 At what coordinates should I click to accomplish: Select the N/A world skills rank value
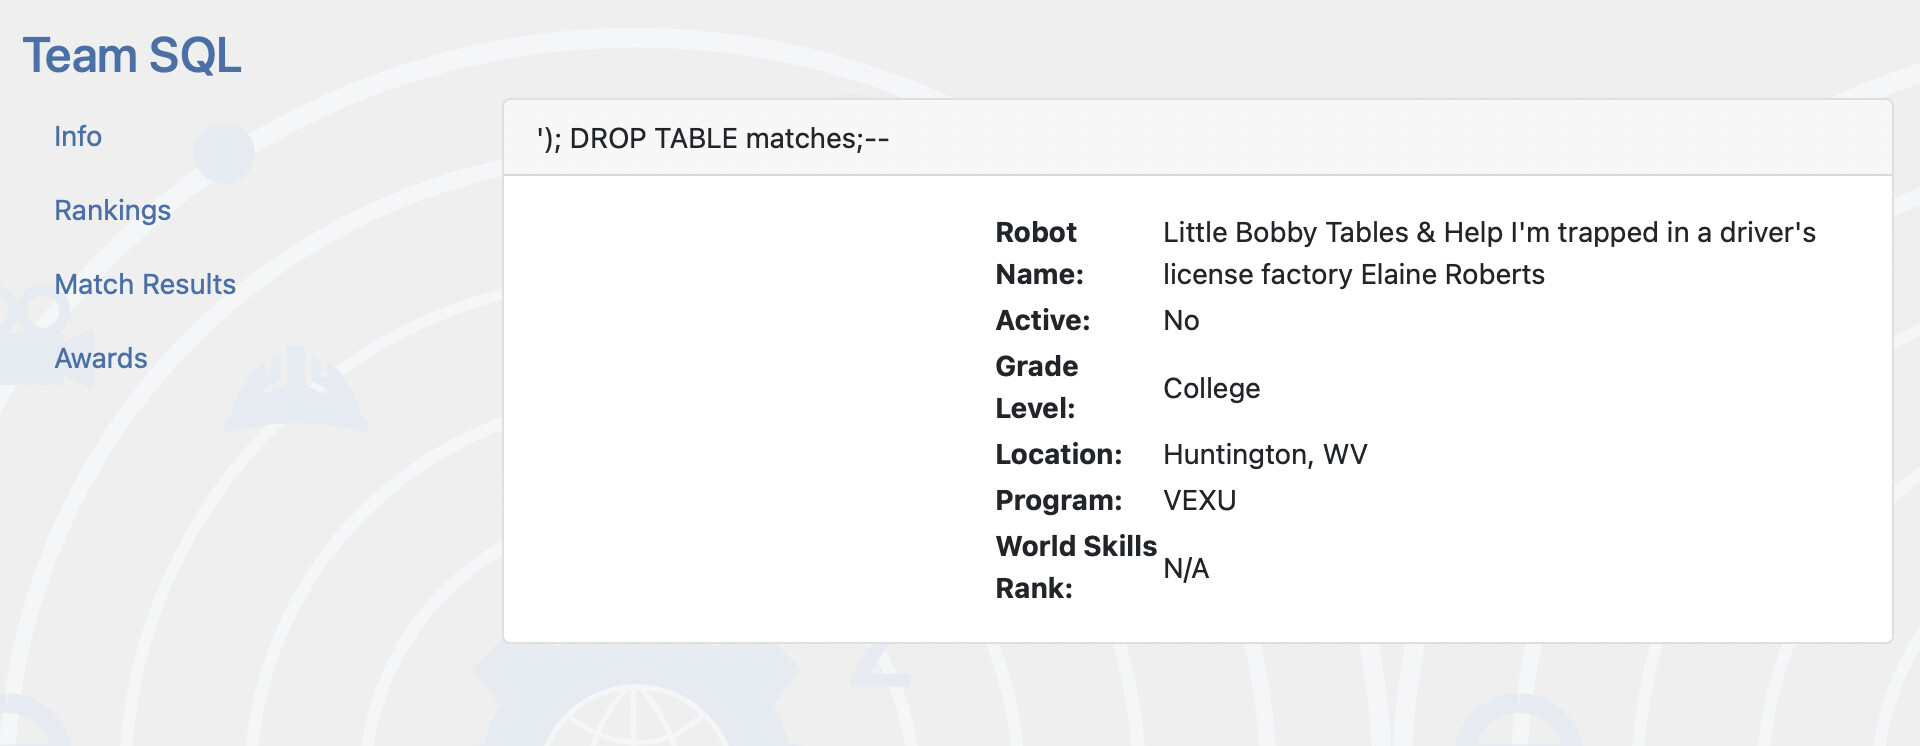(x=1186, y=568)
